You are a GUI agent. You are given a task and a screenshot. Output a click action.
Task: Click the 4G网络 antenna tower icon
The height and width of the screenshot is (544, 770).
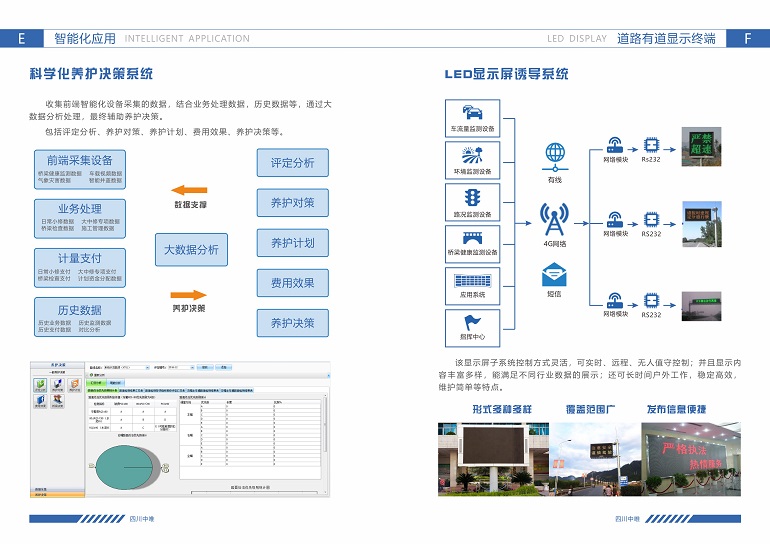click(x=554, y=219)
